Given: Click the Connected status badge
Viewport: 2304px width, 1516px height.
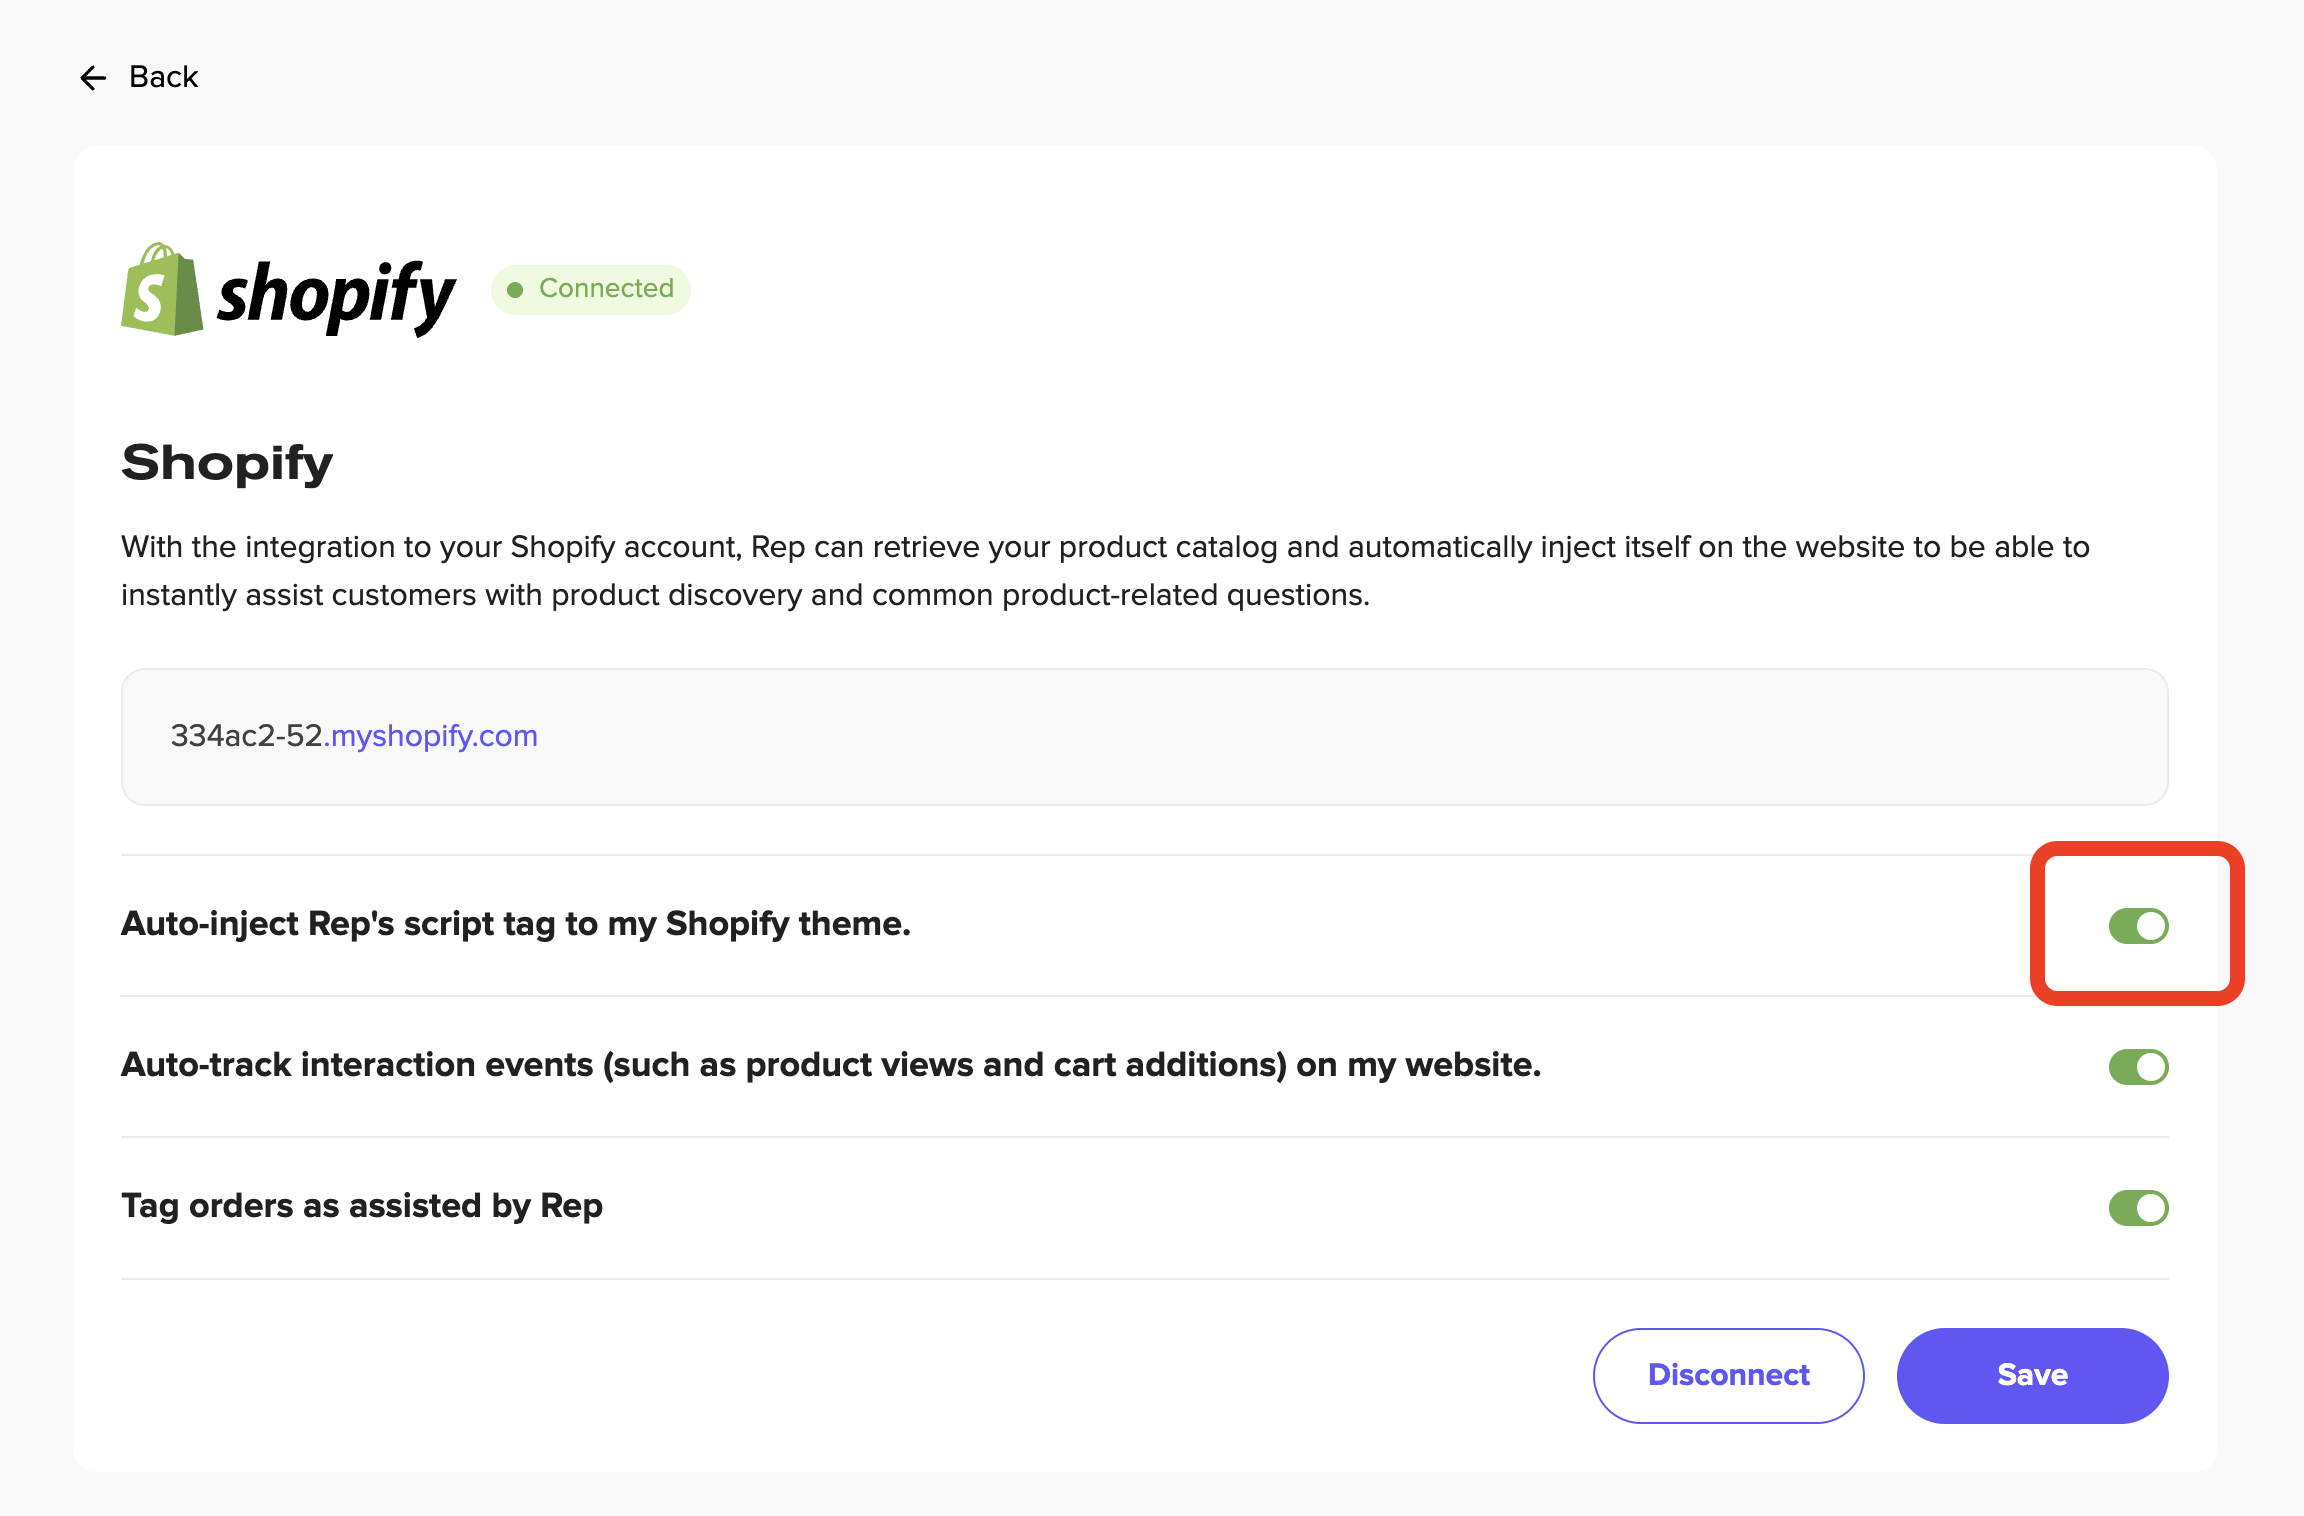Looking at the screenshot, I should pos(590,289).
